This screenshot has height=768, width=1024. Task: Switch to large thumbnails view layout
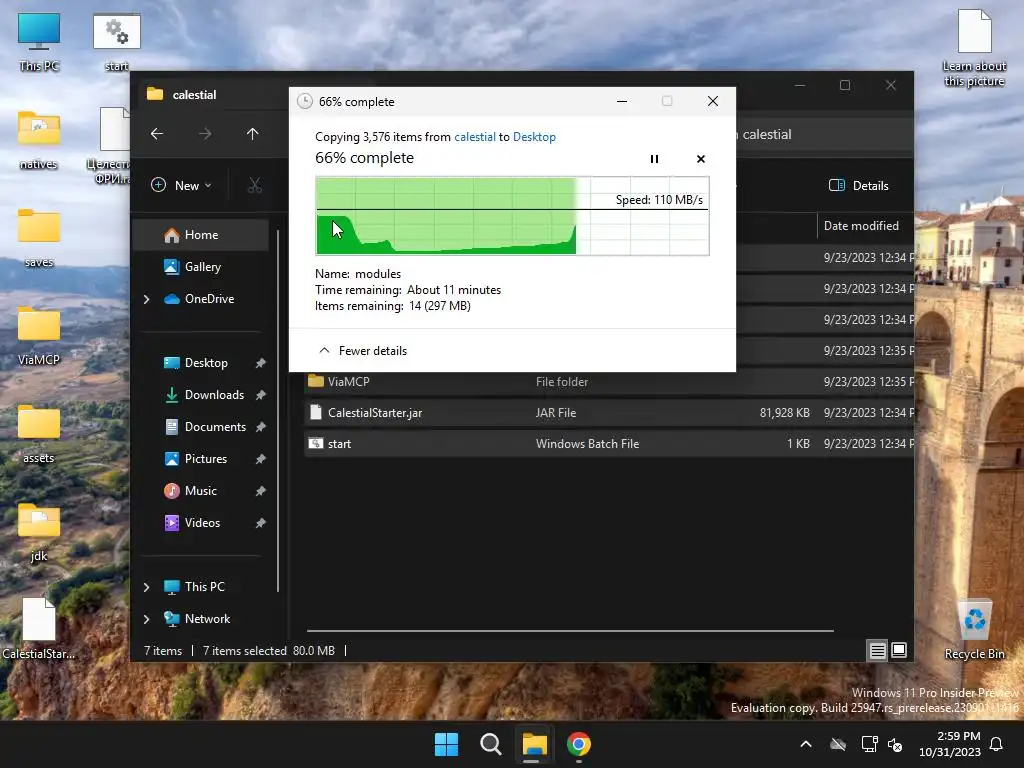899,650
